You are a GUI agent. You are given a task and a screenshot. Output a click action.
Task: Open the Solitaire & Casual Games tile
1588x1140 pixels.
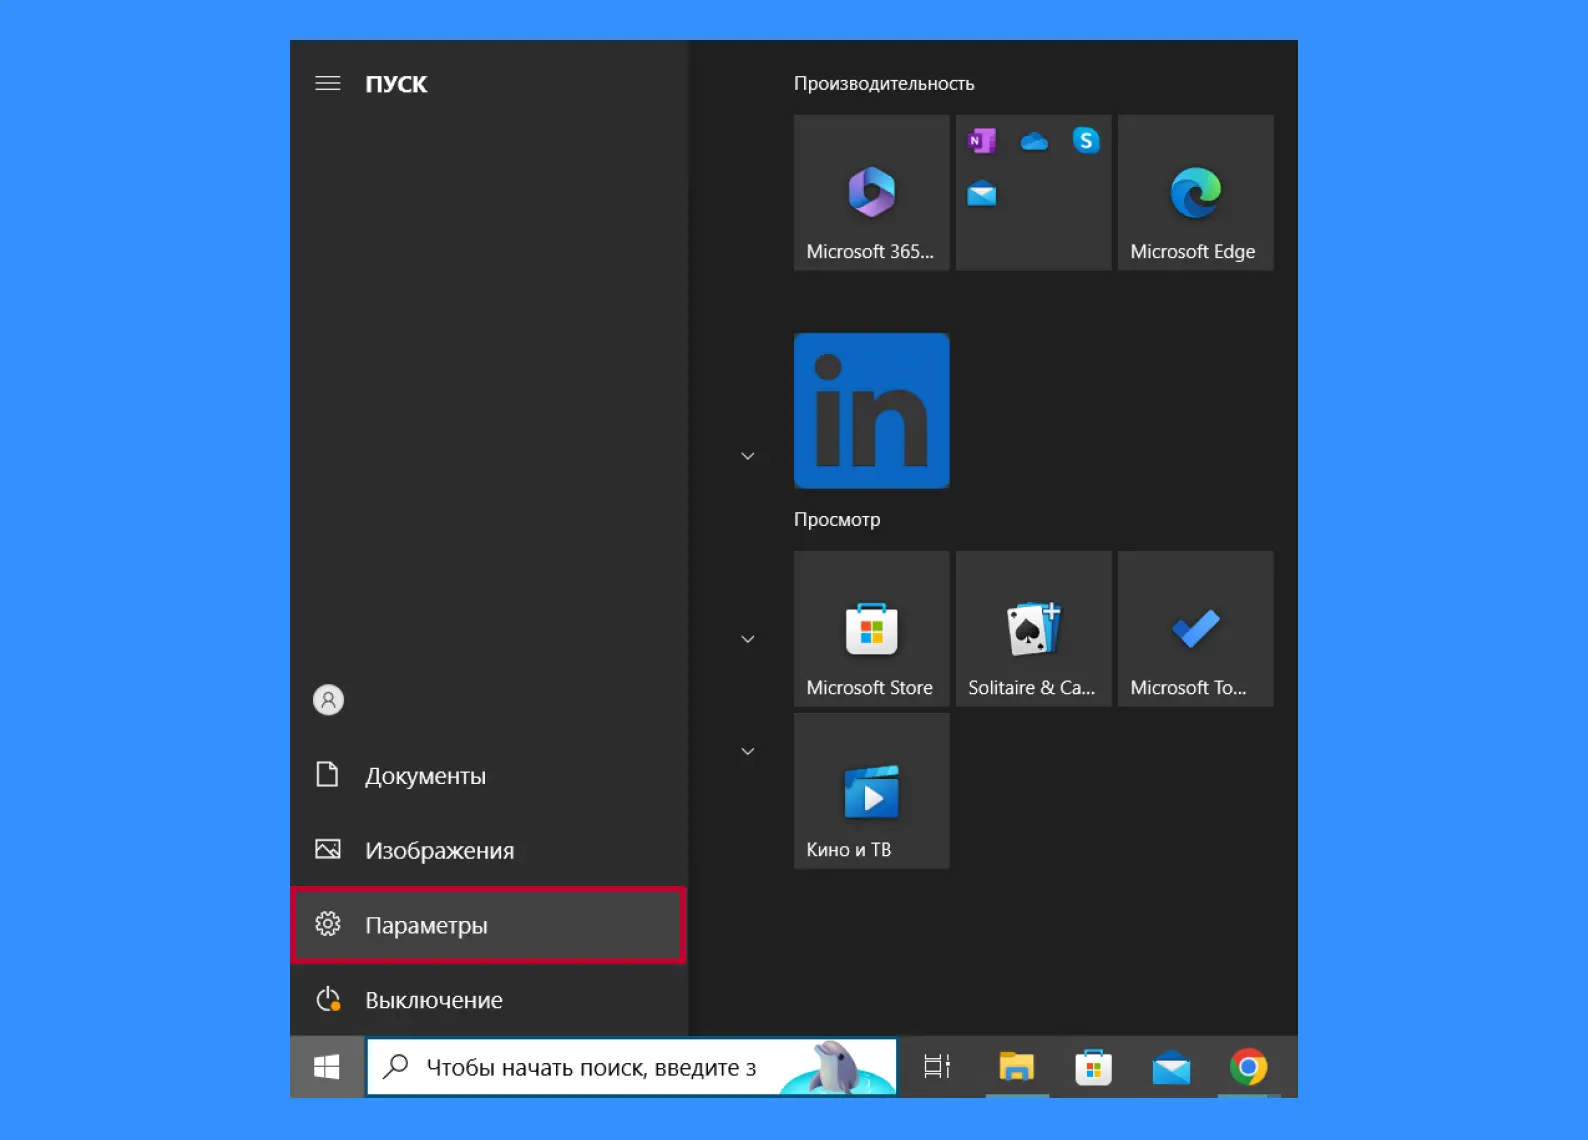pos(1034,628)
